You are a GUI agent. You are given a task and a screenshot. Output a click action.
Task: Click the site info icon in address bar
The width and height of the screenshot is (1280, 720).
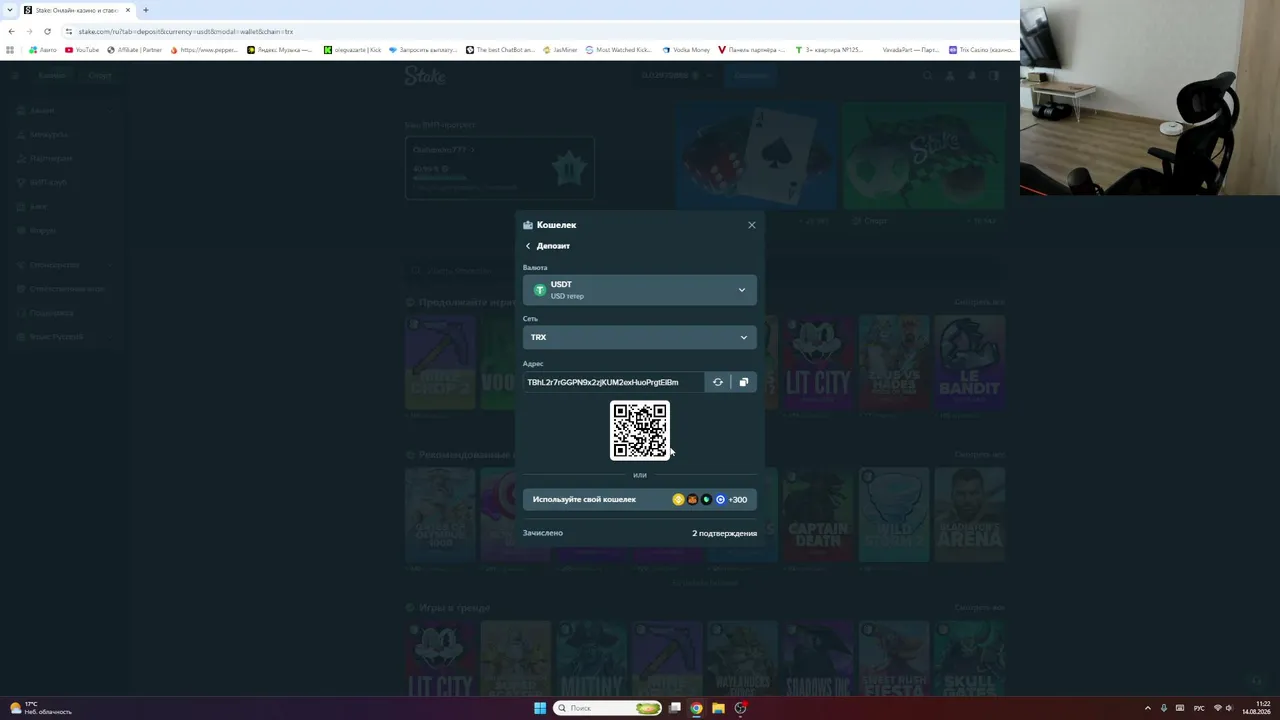point(68,31)
